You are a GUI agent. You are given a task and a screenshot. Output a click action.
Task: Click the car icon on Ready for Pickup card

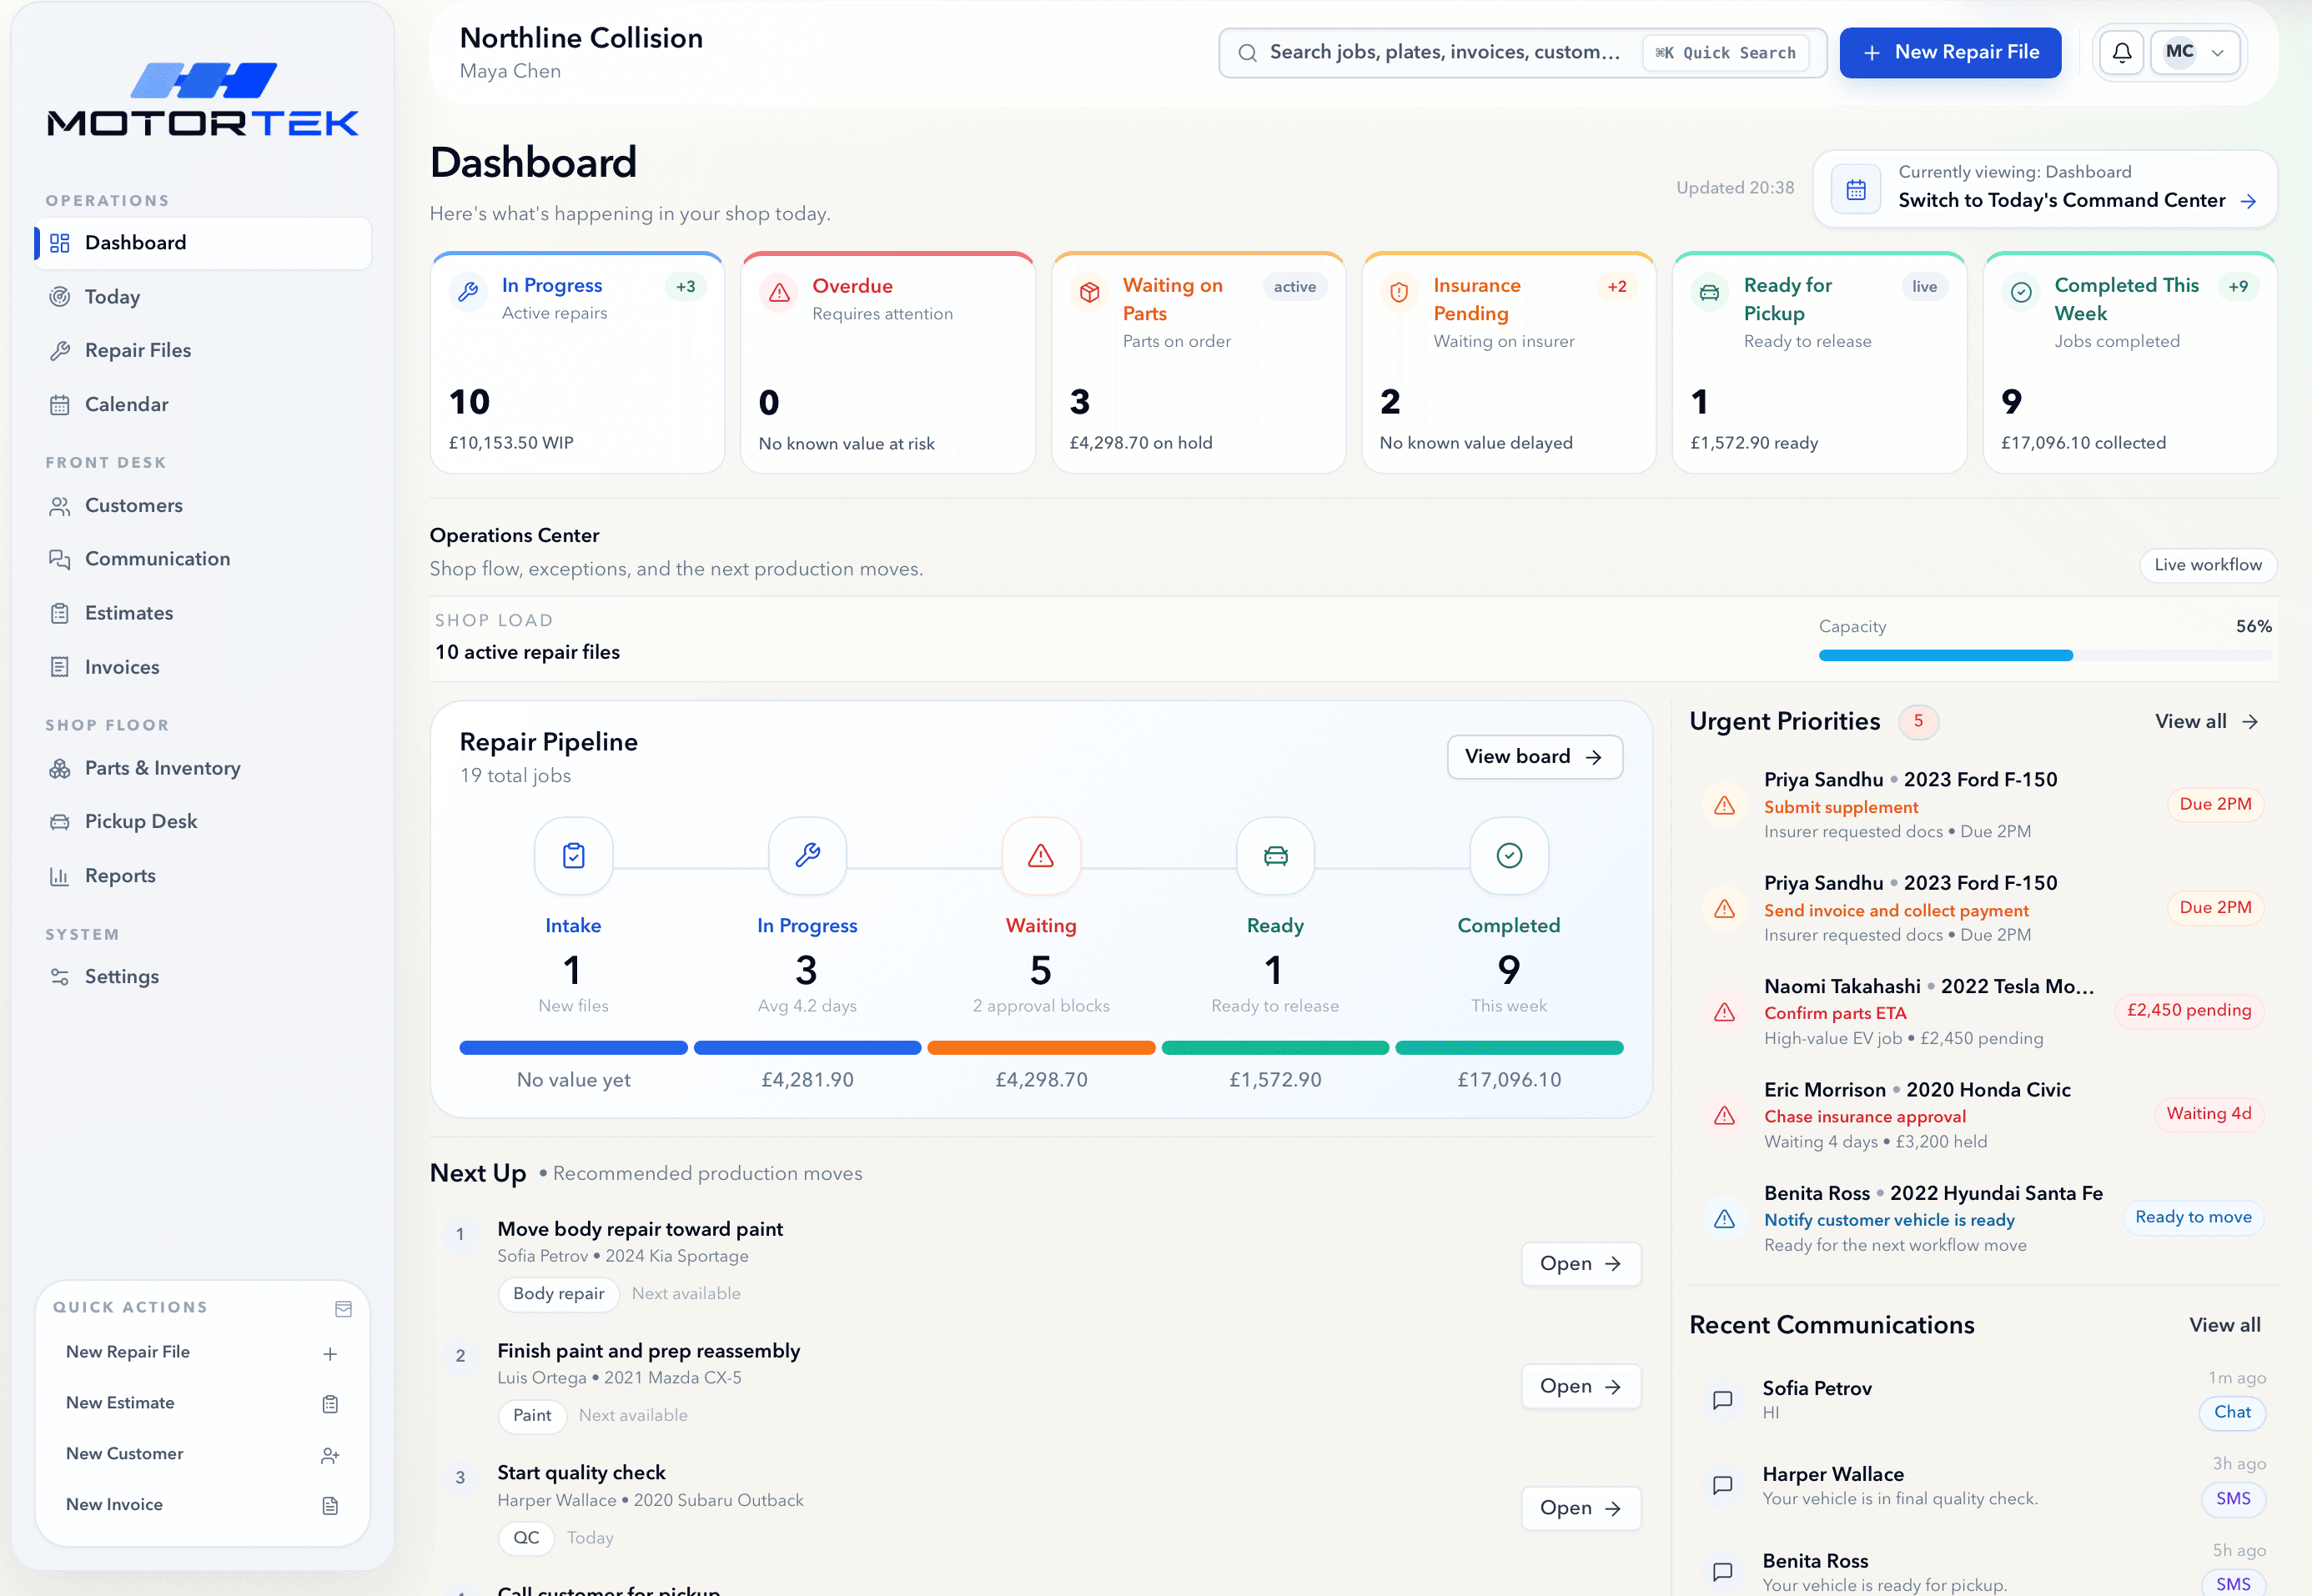(1710, 292)
